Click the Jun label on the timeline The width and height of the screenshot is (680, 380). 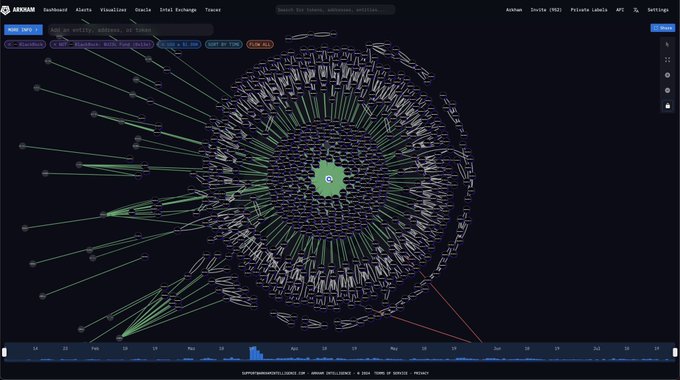(x=497, y=348)
